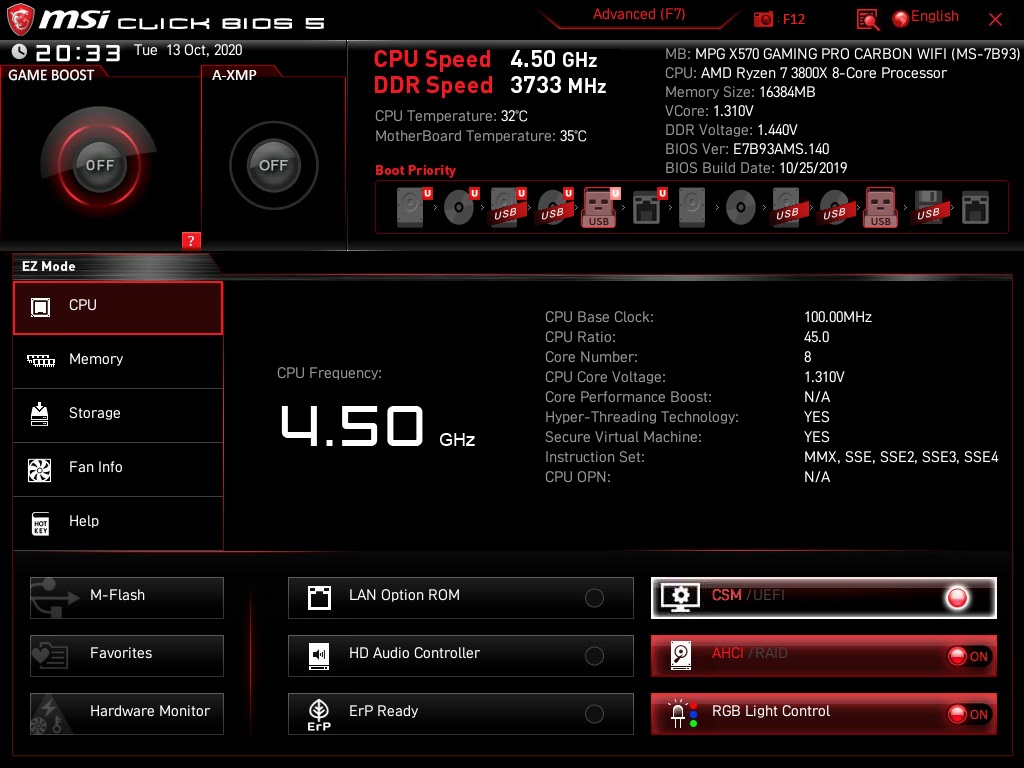The height and width of the screenshot is (768, 1024).
Task: Enable LAN Option ROM switch
Action: pos(594,598)
